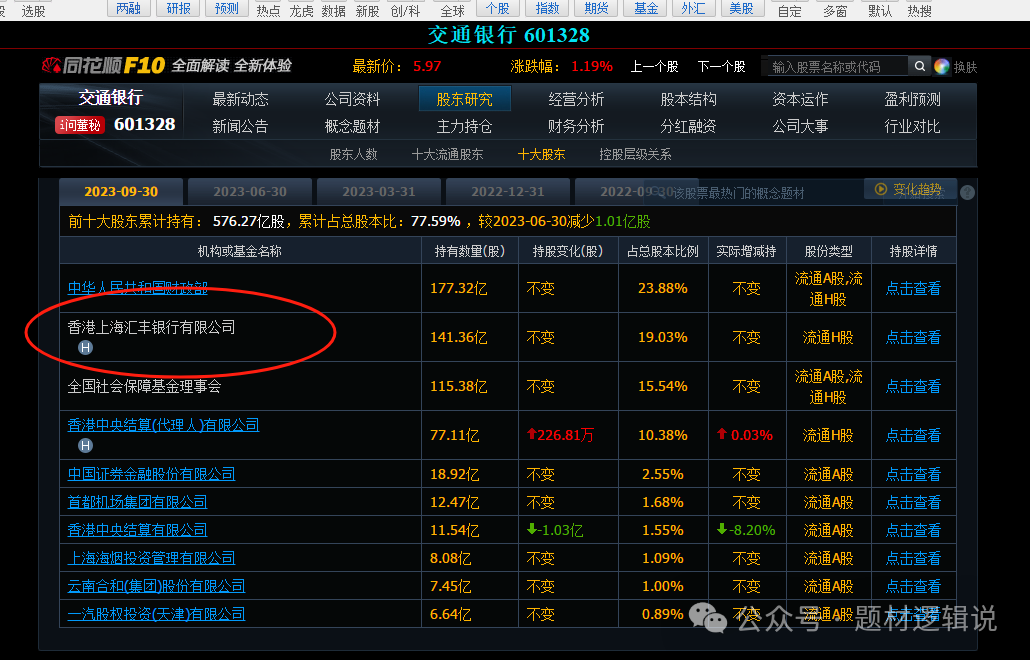Viewport: 1030px width, 660px height.
Task: Open 首都机场集团有限公司 shareholder link
Action: pos(138,502)
